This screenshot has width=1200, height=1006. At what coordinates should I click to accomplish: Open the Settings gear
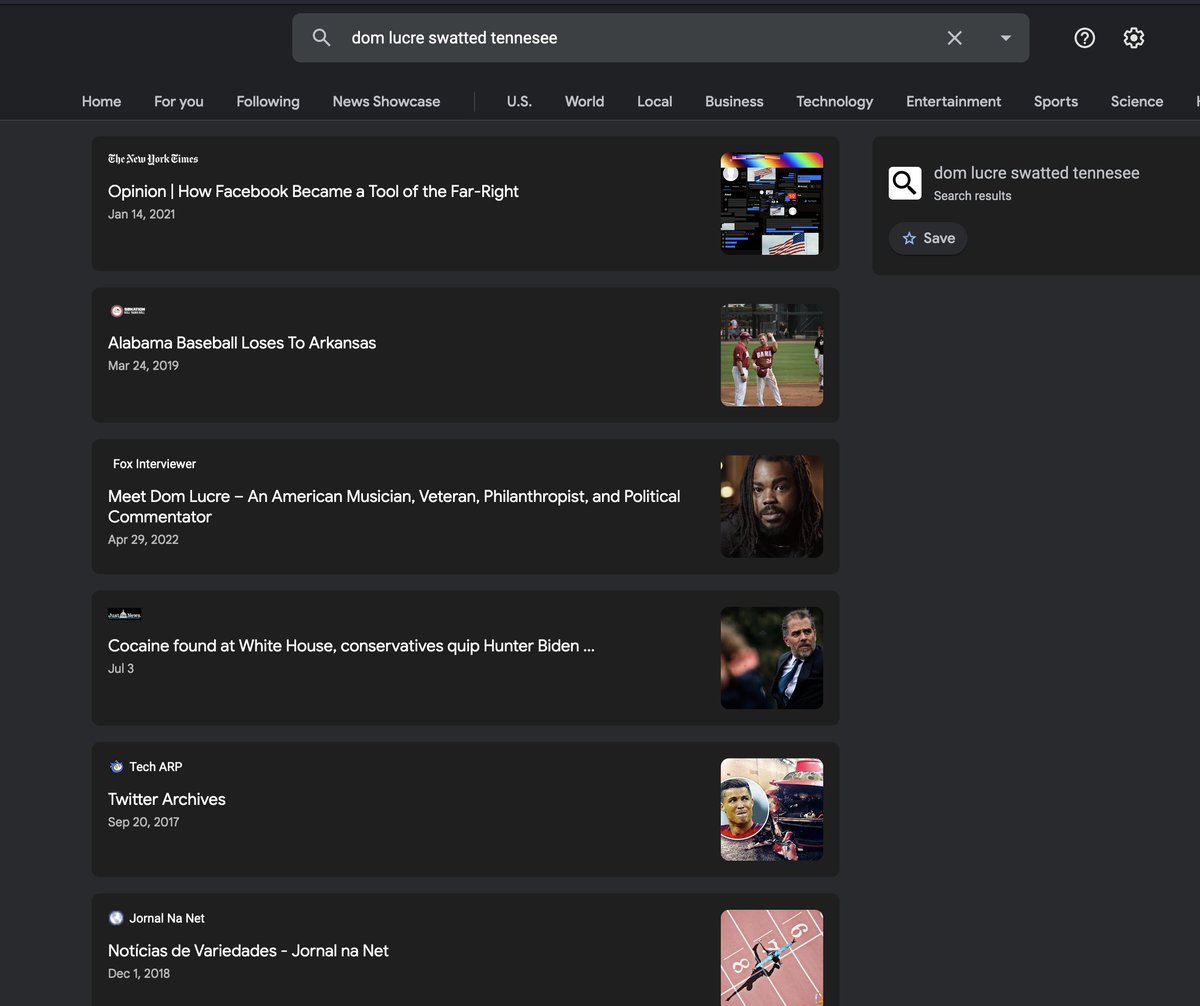(x=1134, y=38)
